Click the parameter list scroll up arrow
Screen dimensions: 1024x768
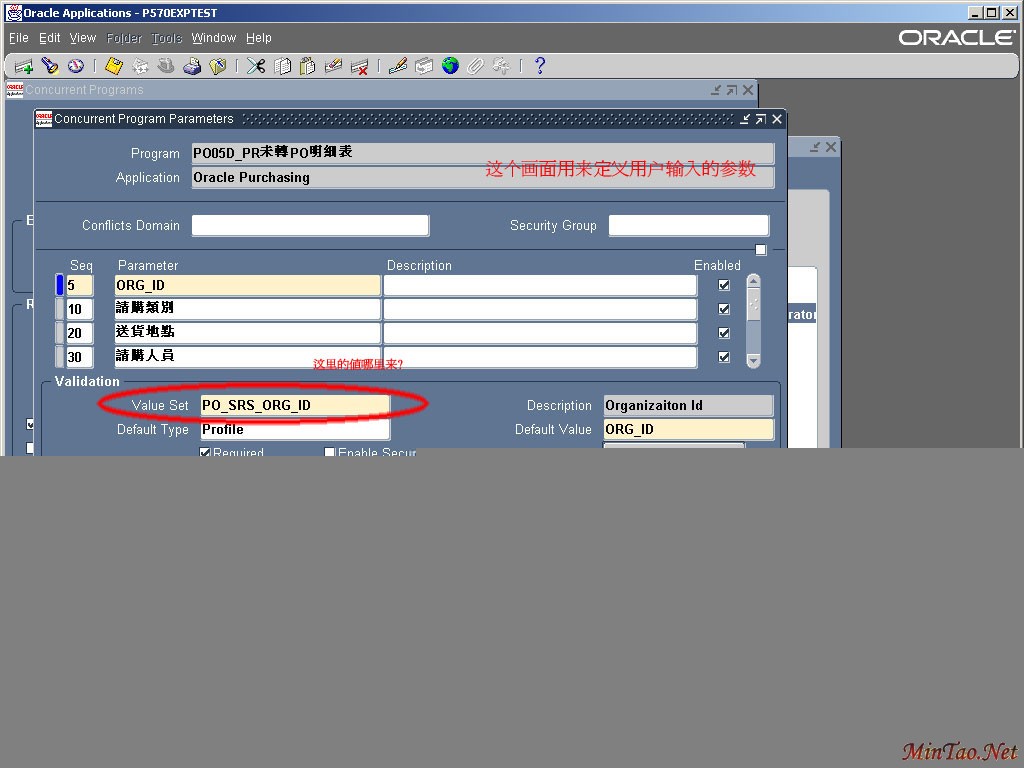[753, 281]
